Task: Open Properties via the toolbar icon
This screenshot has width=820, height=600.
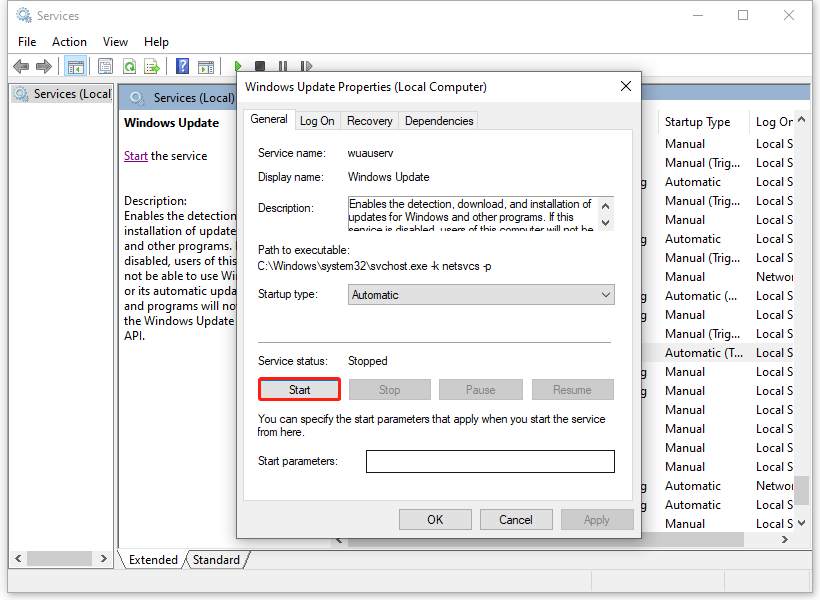Action: (x=106, y=66)
